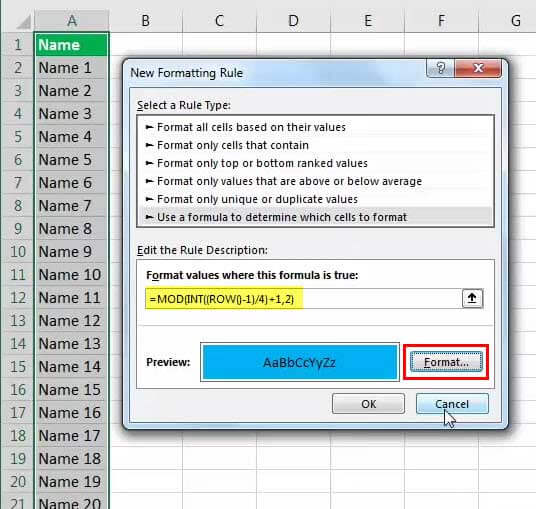Click cell containing 'Name 18'

click(x=72, y=458)
